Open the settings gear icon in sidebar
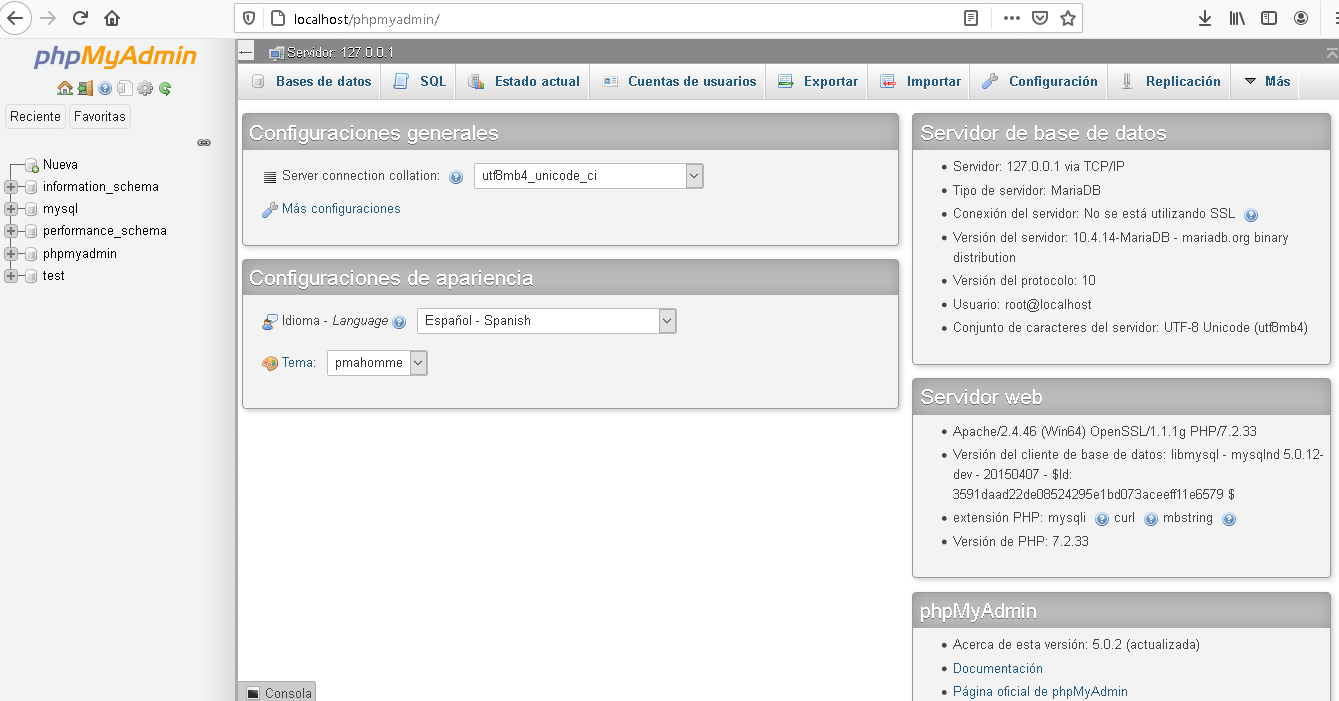Image resolution: width=1339 pixels, height=701 pixels. click(x=145, y=87)
